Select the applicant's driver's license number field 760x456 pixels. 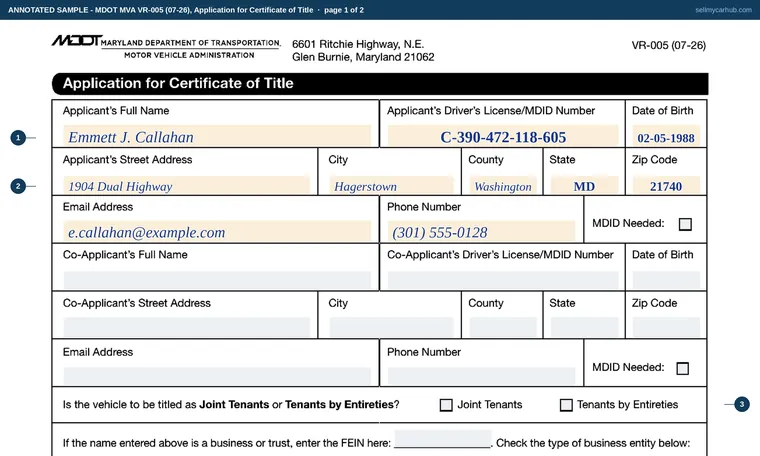coord(503,136)
